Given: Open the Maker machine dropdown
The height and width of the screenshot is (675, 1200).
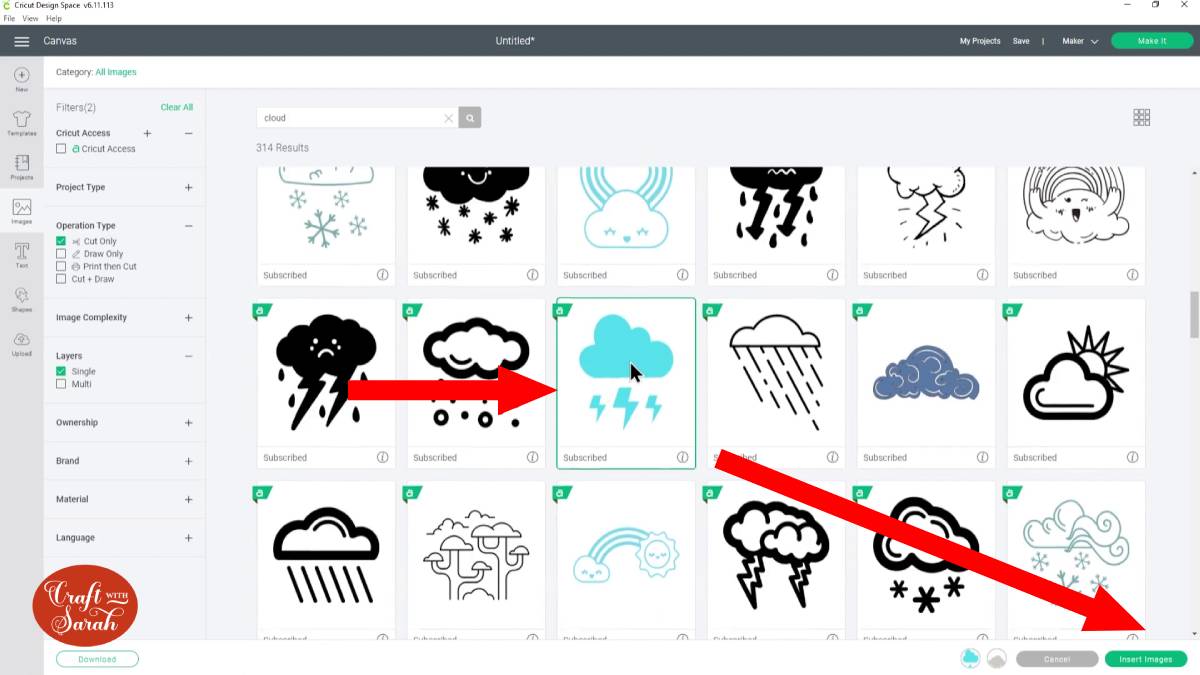Looking at the screenshot, I should pos(1080,41).
